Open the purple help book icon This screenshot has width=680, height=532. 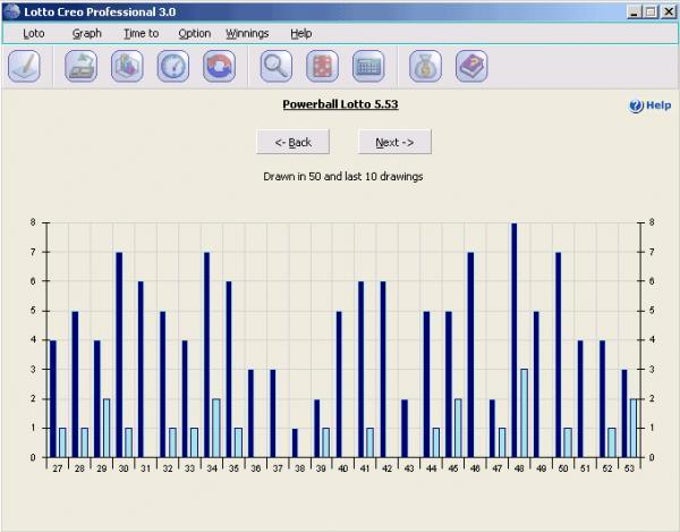click(472, 66)
